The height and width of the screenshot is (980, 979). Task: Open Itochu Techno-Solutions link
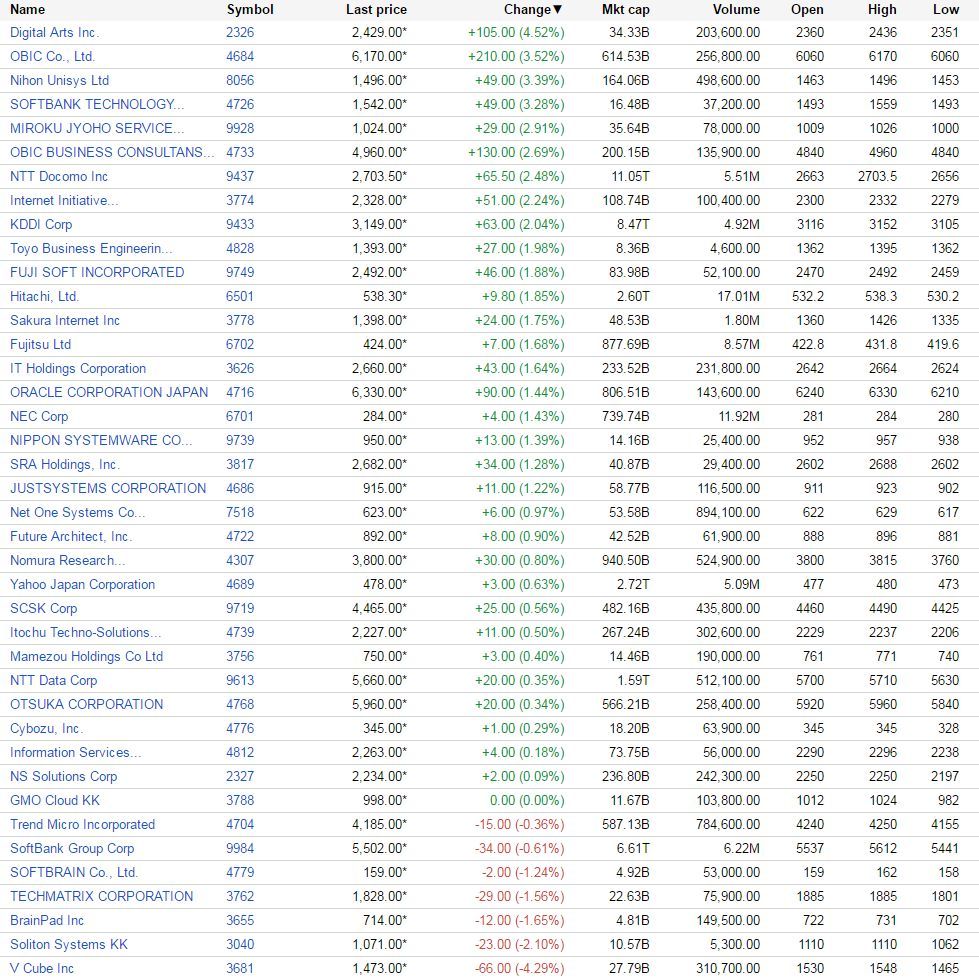click(x=86, y=632)
